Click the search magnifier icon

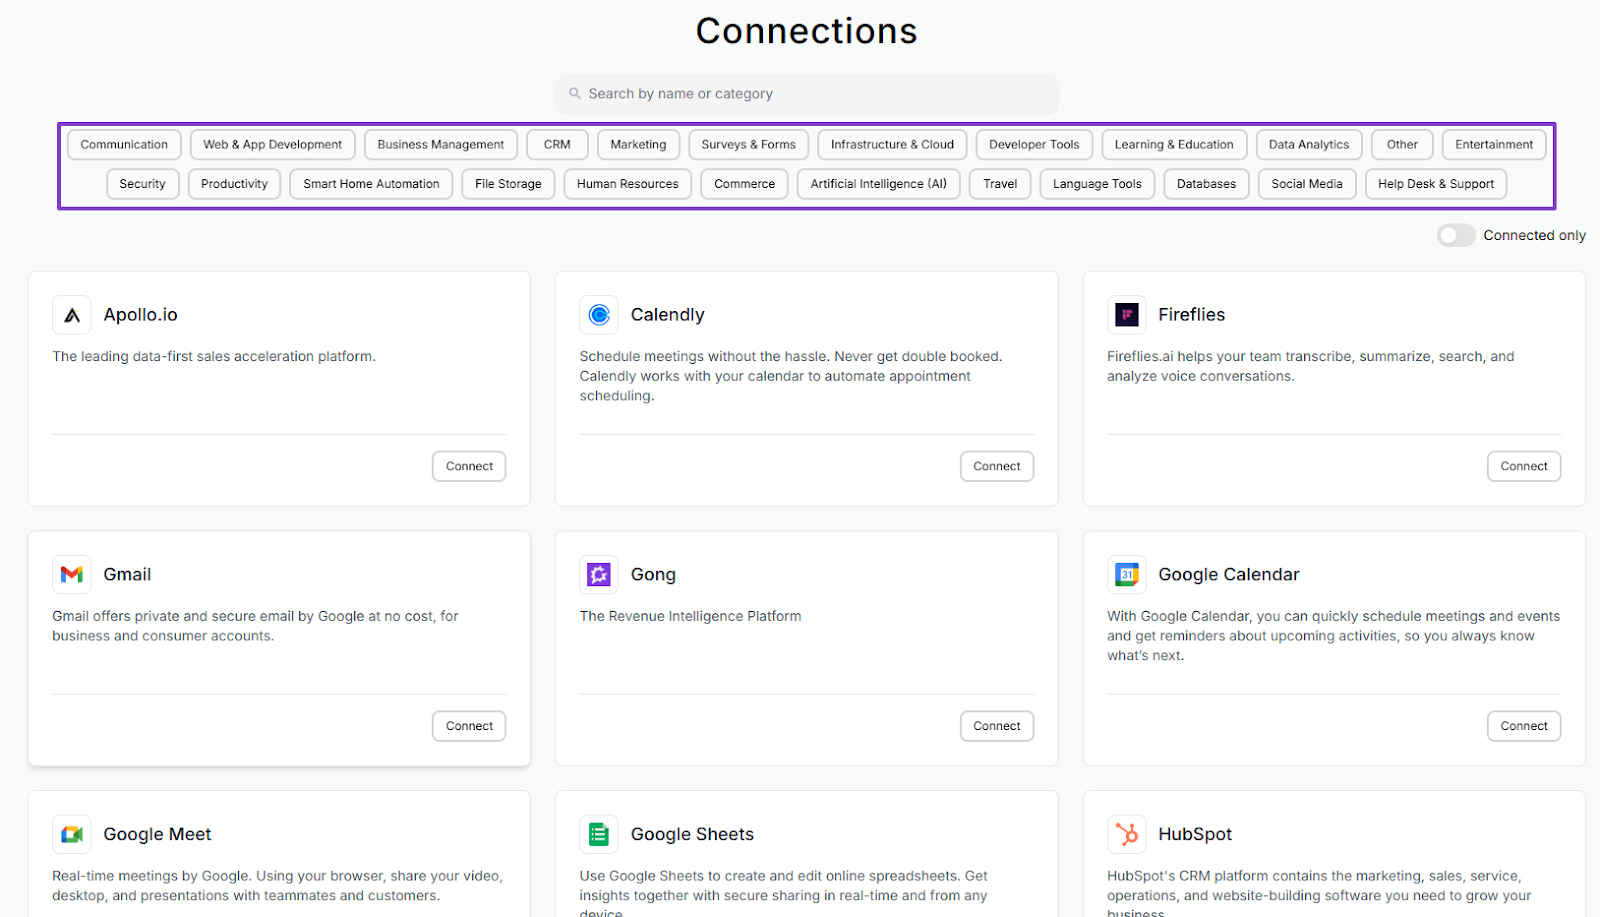click(x=575, y=94)
